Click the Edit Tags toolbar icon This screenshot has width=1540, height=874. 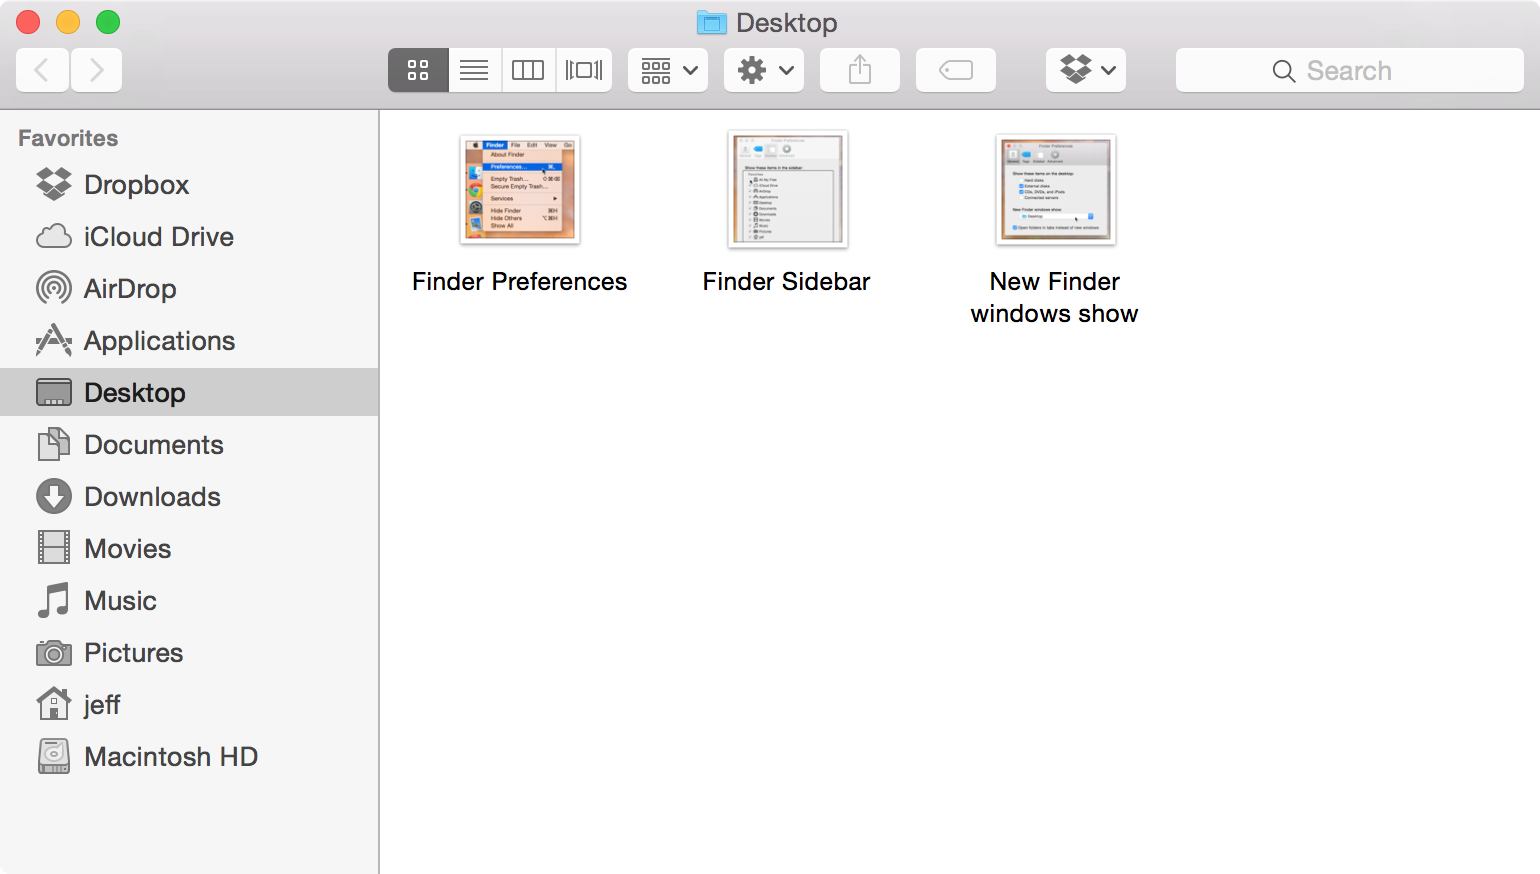(x=954, y=70)
